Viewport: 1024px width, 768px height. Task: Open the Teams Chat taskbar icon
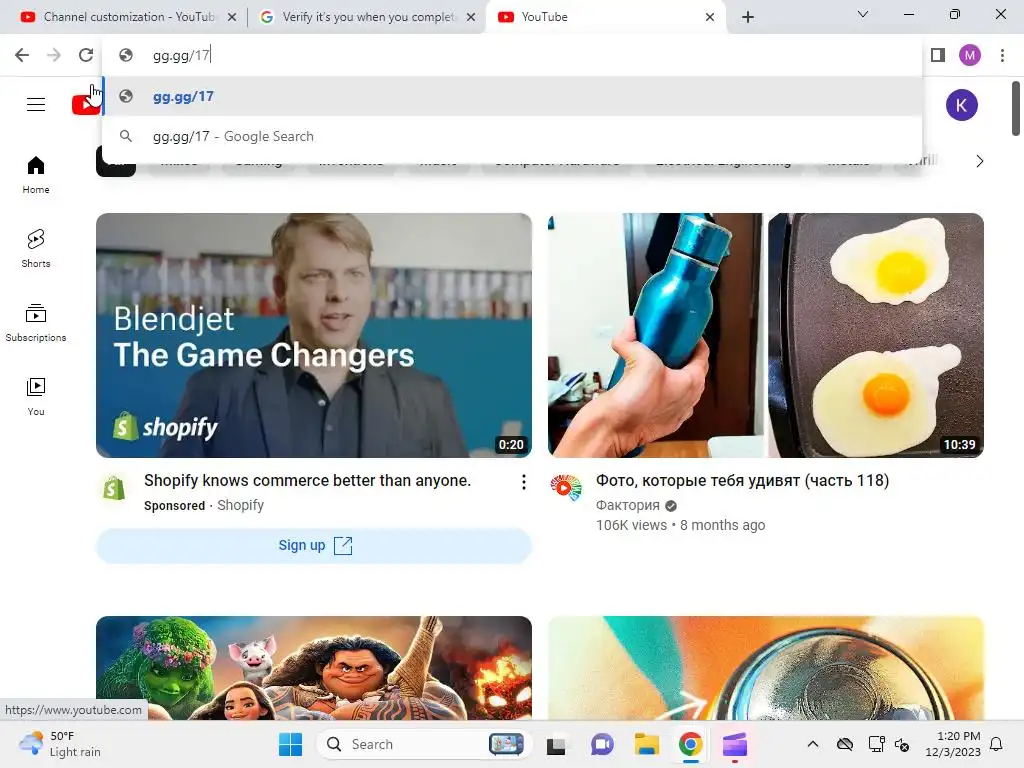(x=602, y=744)
